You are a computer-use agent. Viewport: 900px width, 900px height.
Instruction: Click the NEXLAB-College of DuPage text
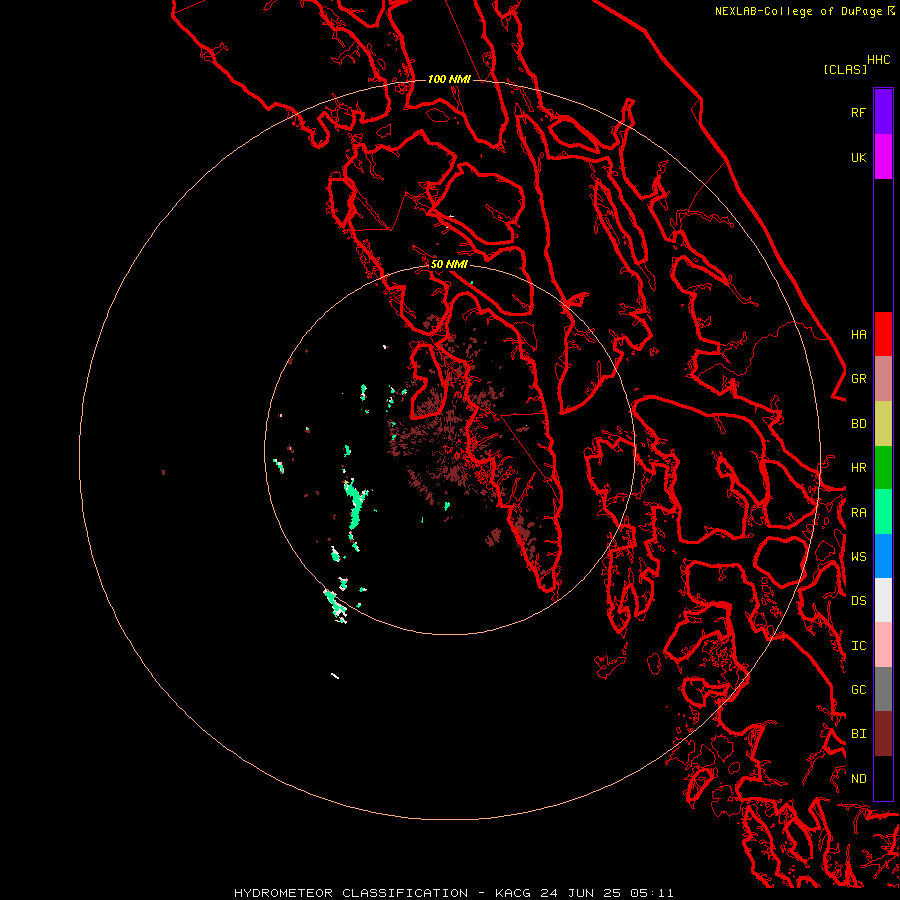[x=800, y=11]
